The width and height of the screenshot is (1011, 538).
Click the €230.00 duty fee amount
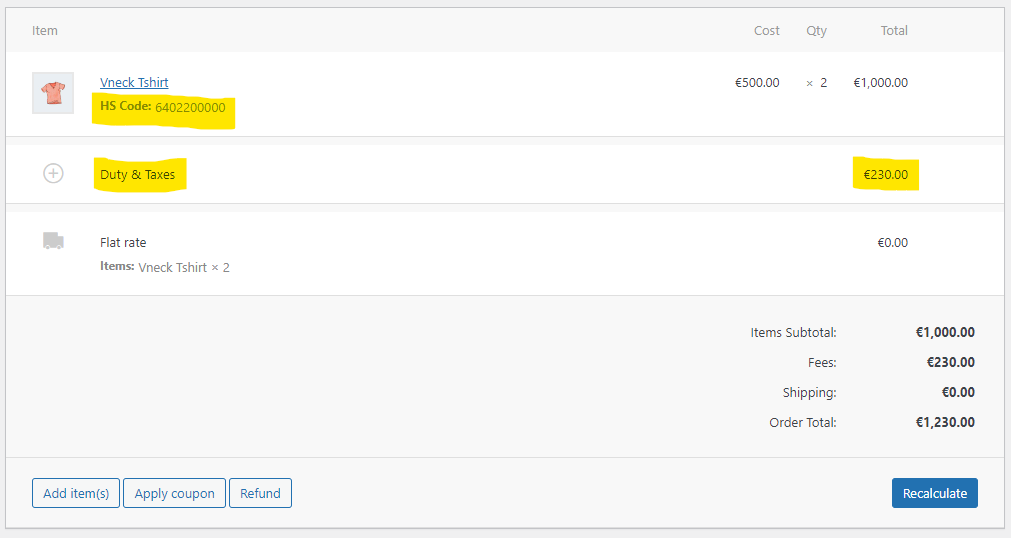click(x=885, y=175)
